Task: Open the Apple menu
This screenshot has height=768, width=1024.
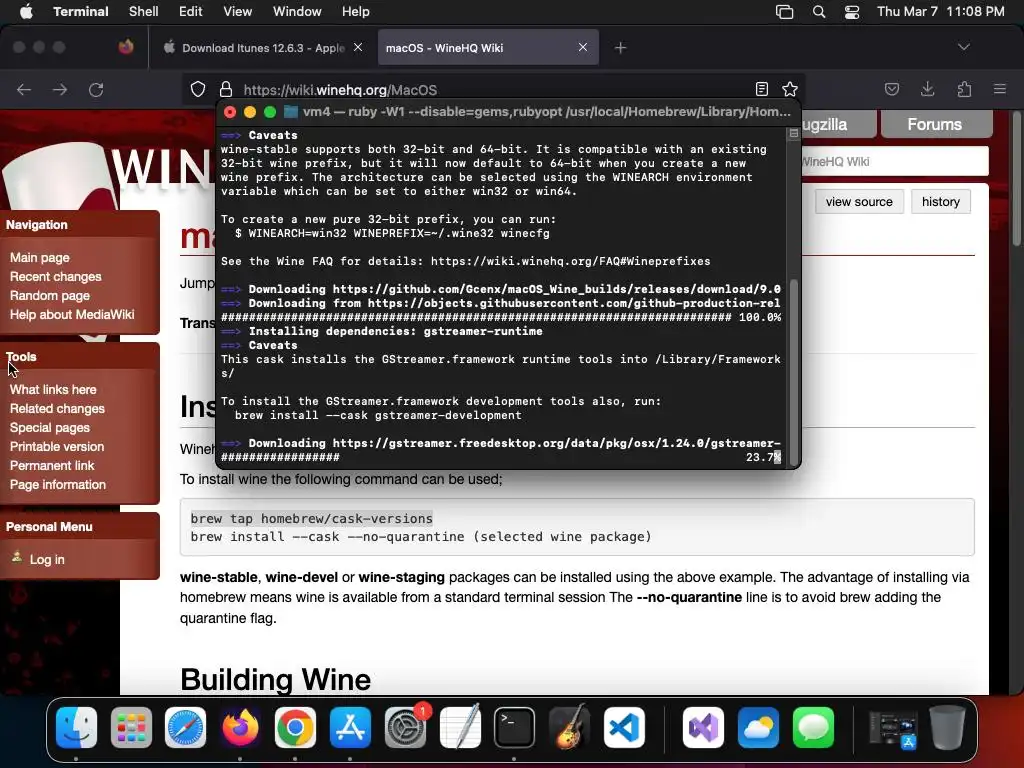Action: 26,12
